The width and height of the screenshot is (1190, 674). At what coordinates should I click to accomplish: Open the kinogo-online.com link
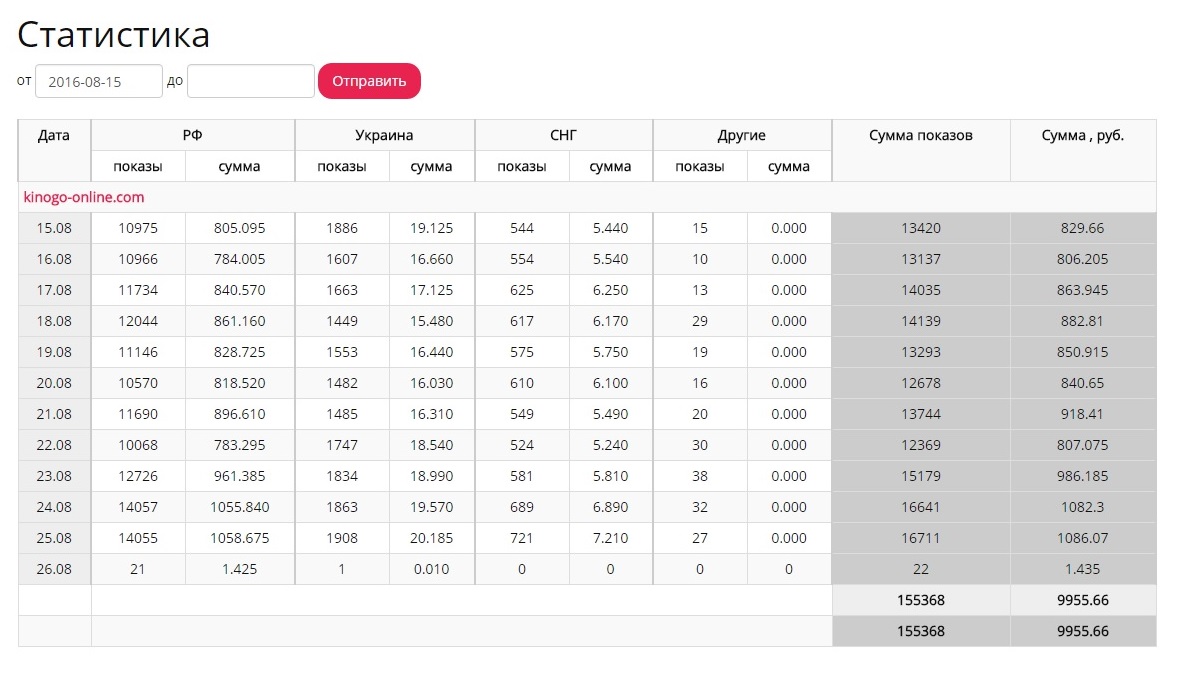pyautogui.click(x=84, y=197)
